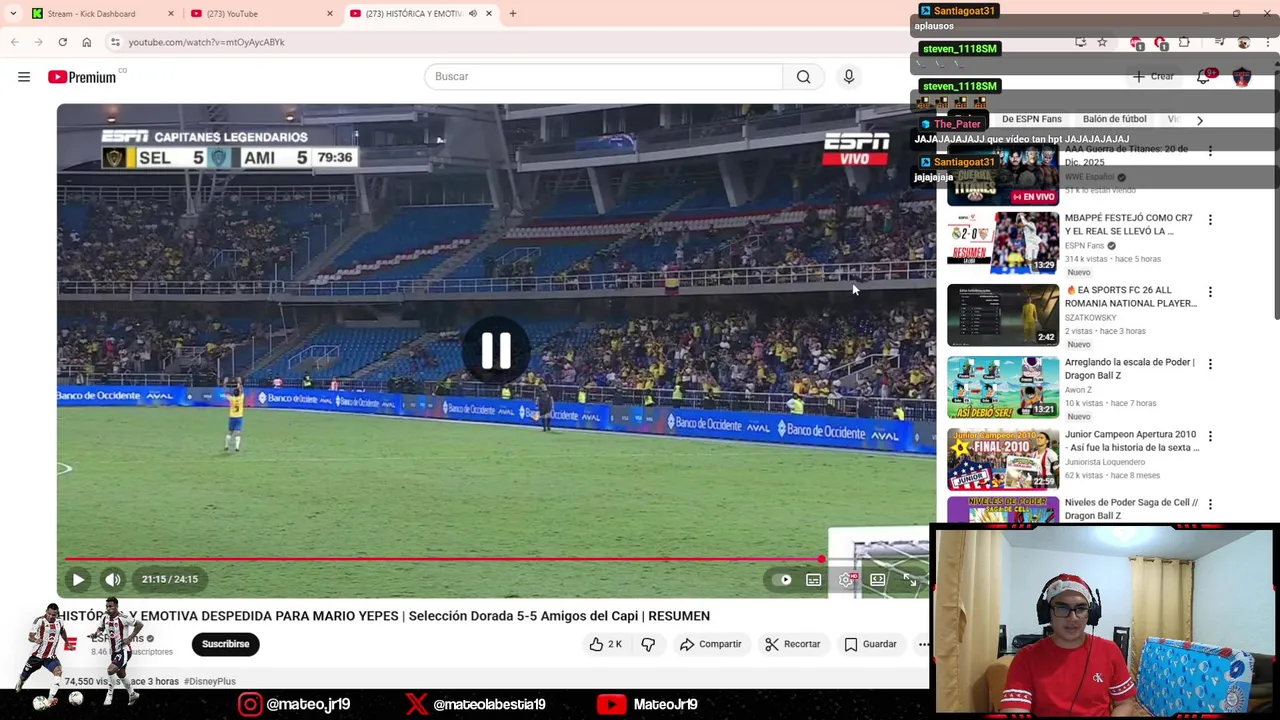
Task: Bookmark this page with the star
Action: 1102,42
